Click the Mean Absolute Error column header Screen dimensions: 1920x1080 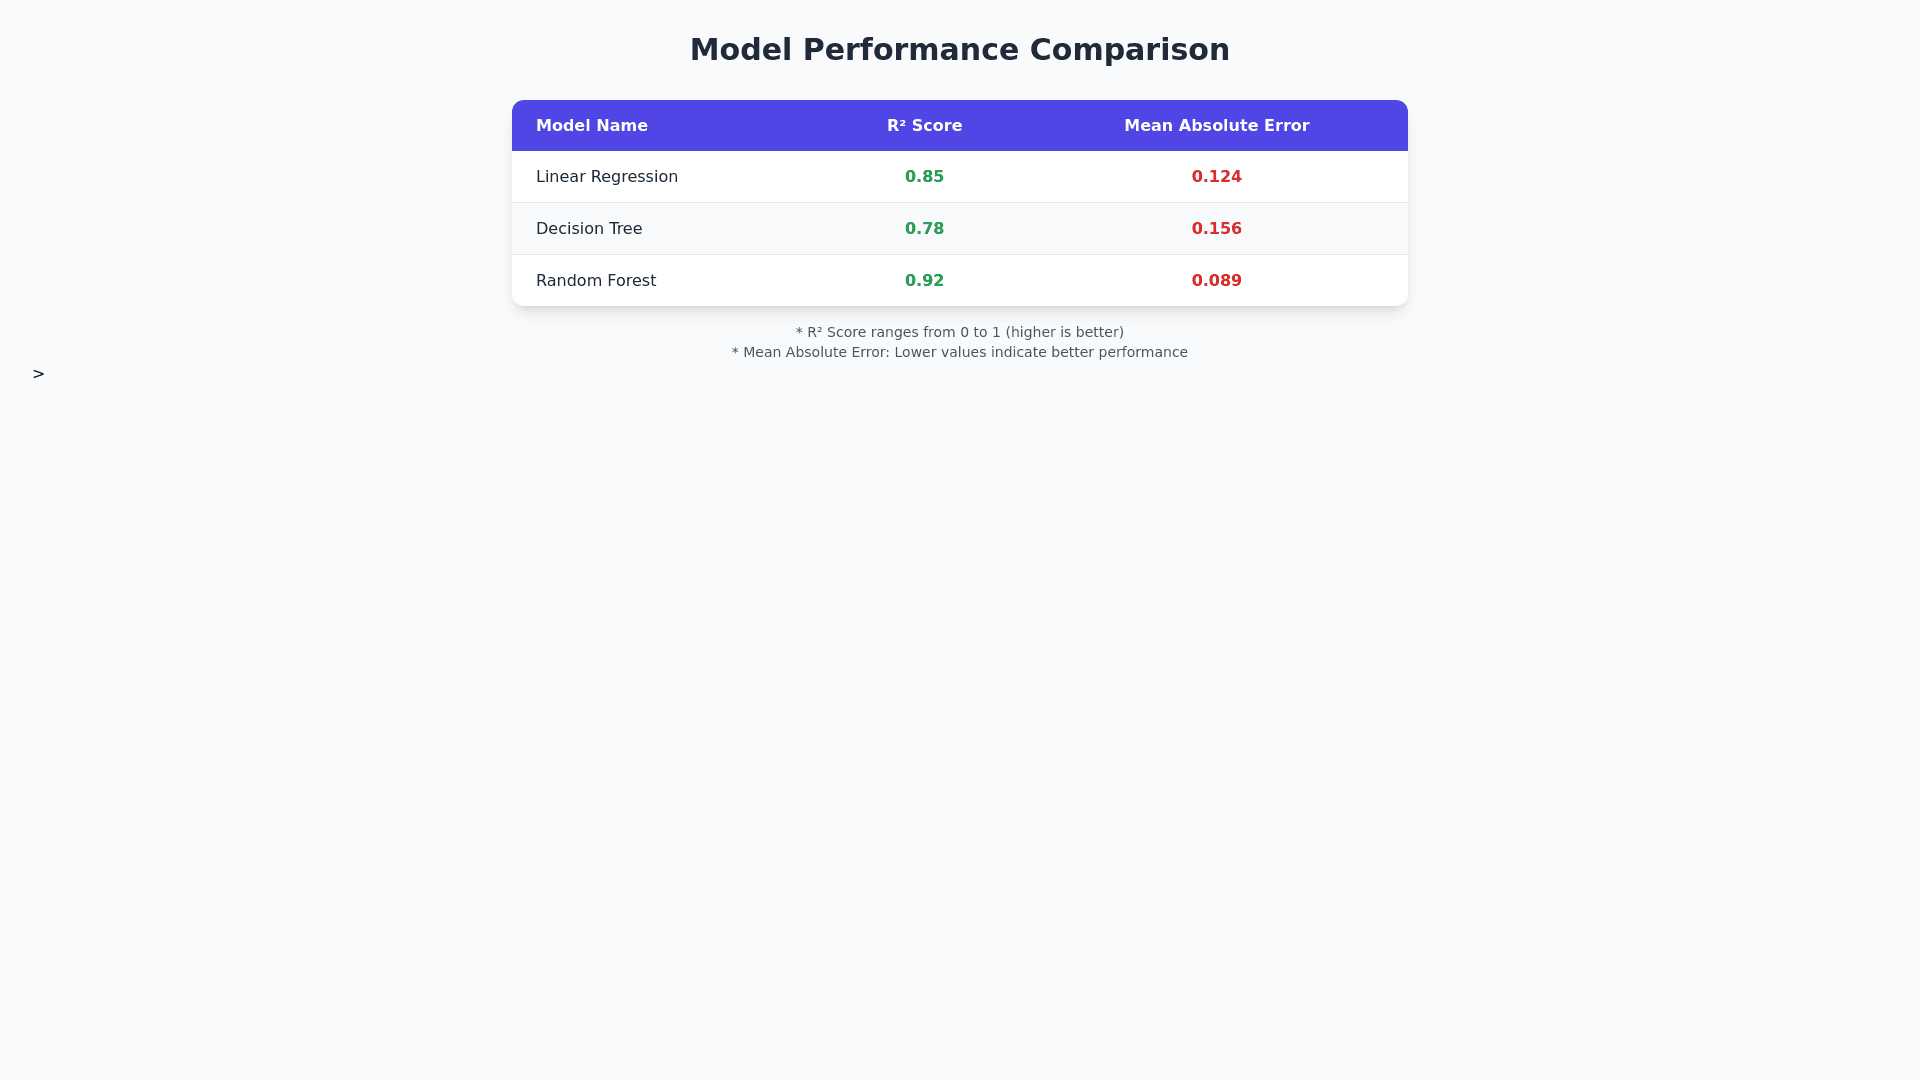(1216, 126)
